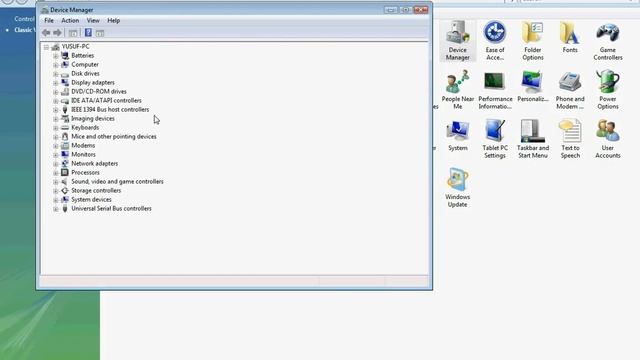Viewport: 640px width, 360px height.
Task: Open Tablet PC Settings icon
Action: pyautogui.click(x=495, y=139)
